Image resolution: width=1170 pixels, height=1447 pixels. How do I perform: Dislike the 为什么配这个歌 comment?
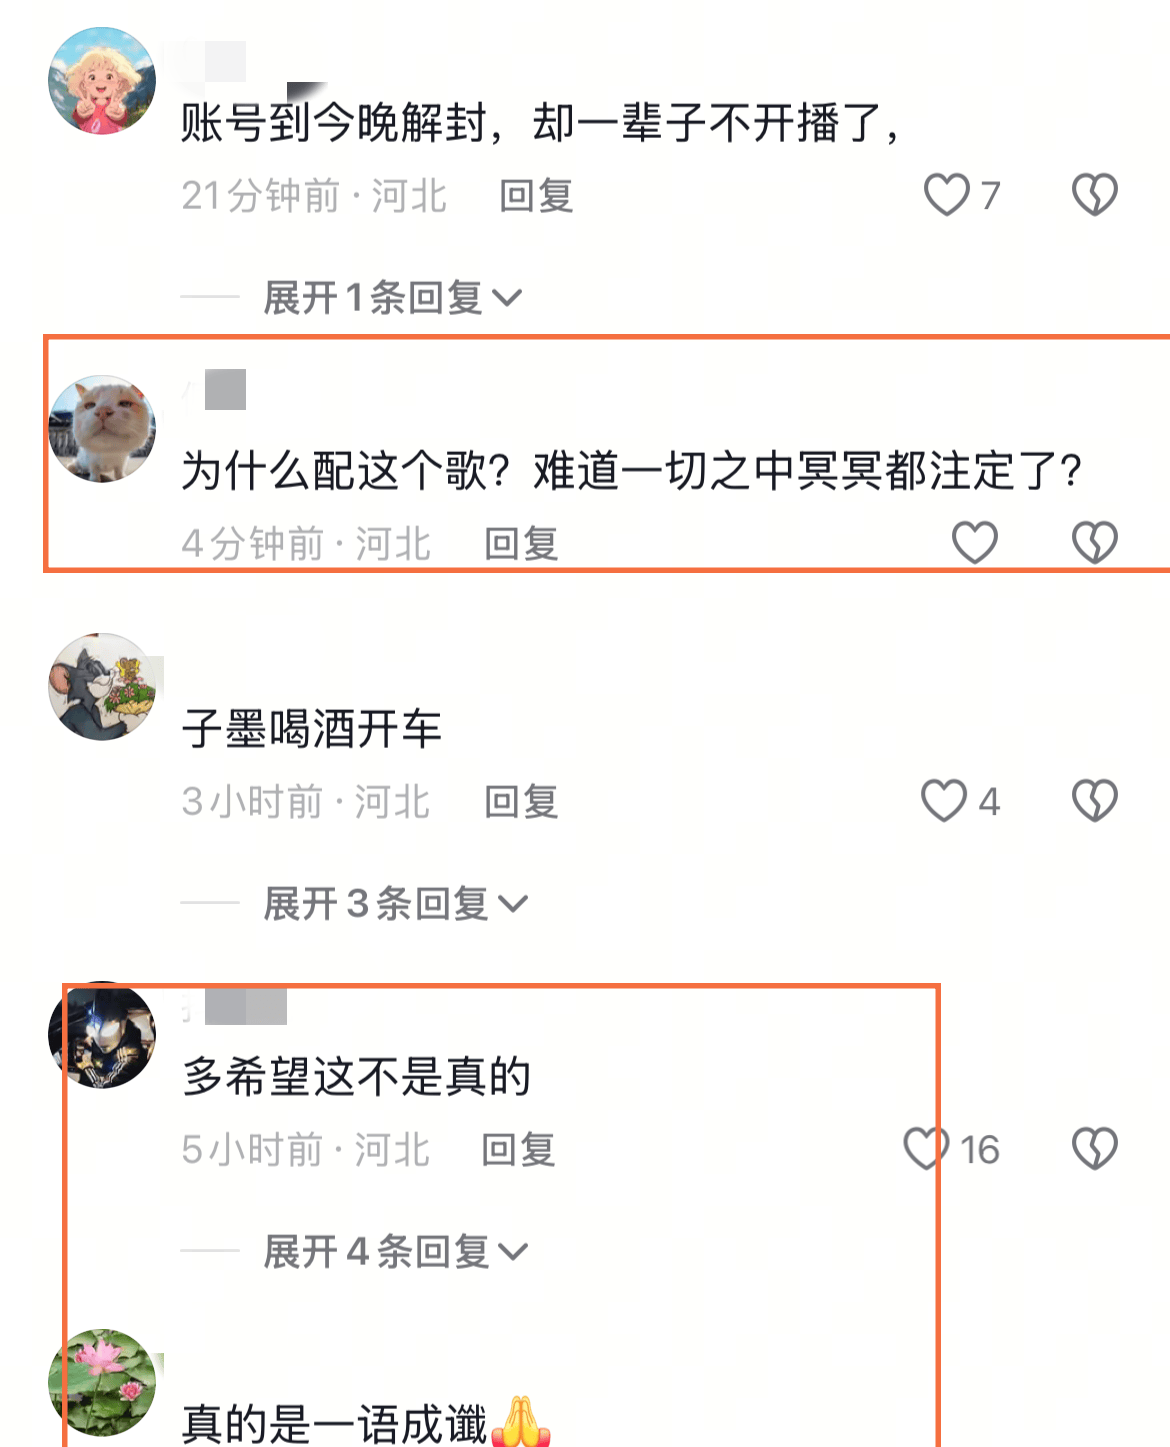[1095, 542]
